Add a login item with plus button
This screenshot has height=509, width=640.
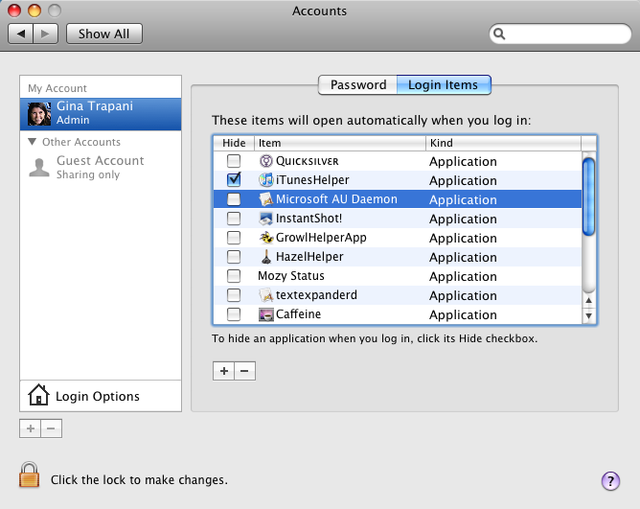click(224, 371)
